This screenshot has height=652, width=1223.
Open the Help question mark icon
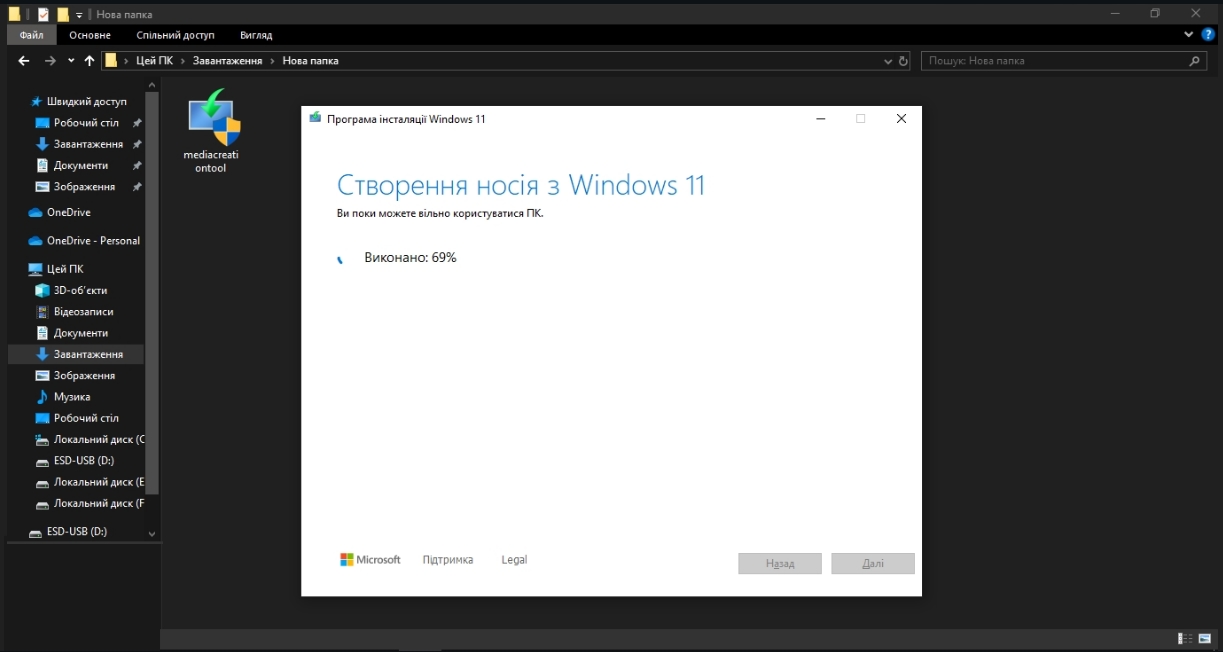click(x=1207, y=35)
